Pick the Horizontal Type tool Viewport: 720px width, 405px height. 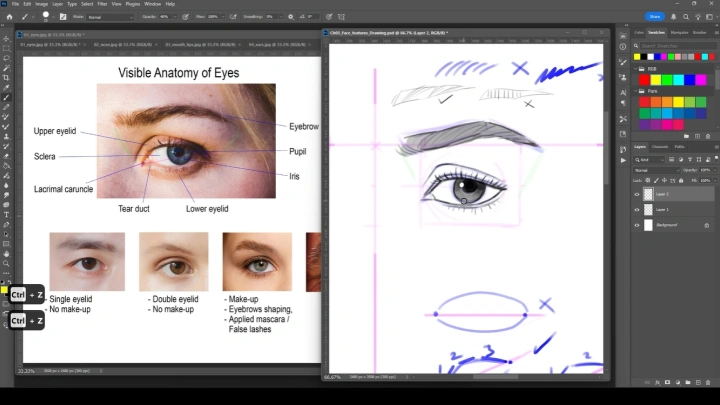tap(7, 214)
